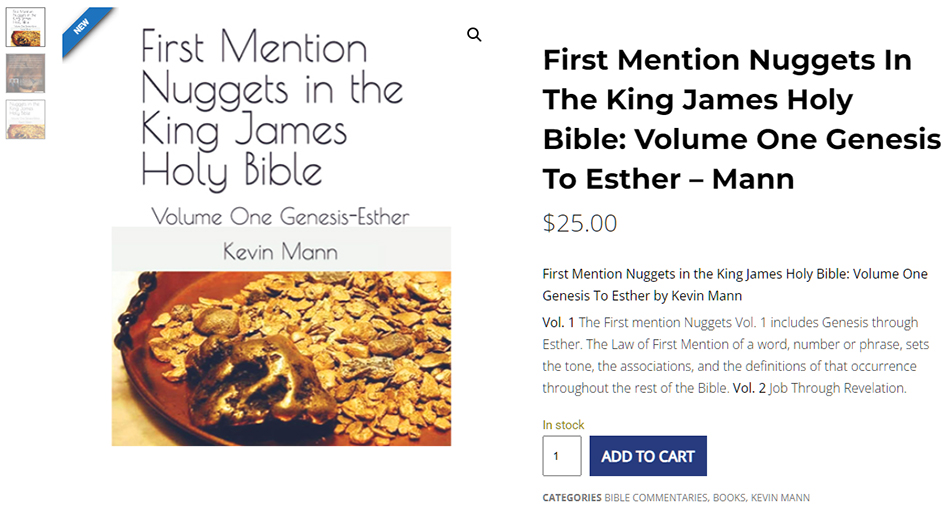Screen dimensions: 950x515
Task: Click the quantity input field
Action: point(561,456)
